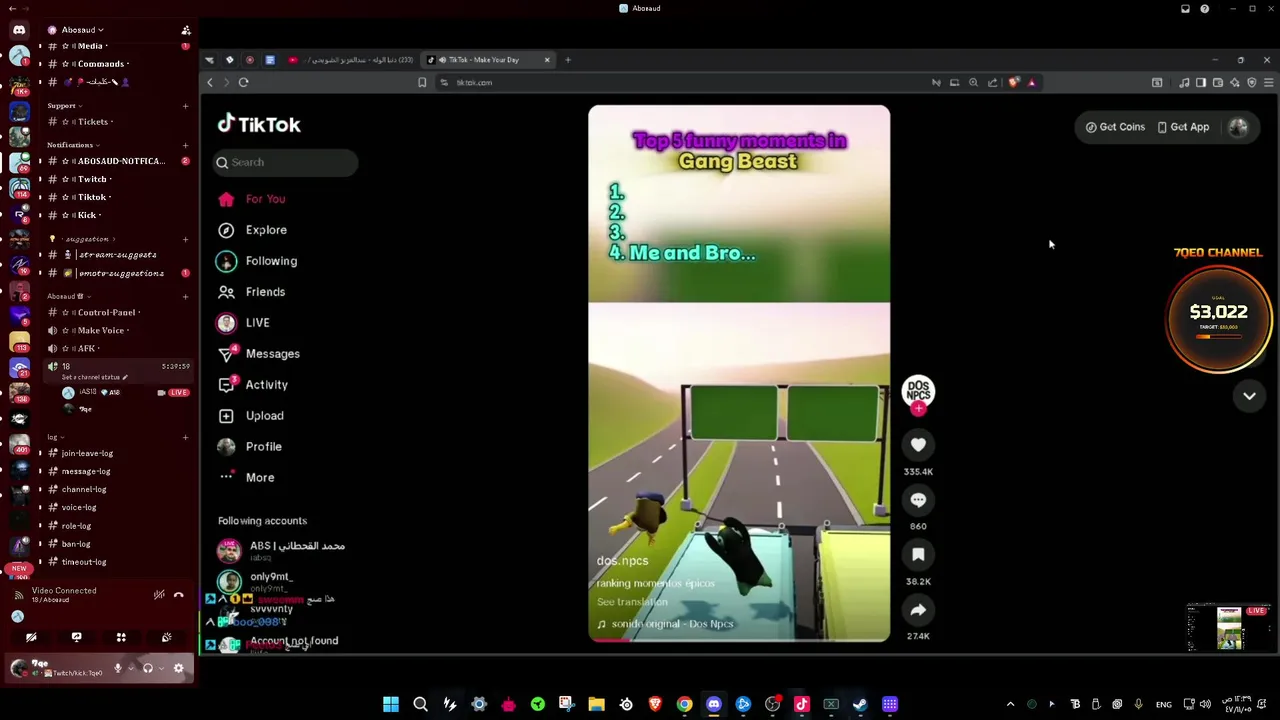The height and width of the screenshot is (720, 1280).
Task: Collapse the Support category in Discord
Action: [63, 106]
